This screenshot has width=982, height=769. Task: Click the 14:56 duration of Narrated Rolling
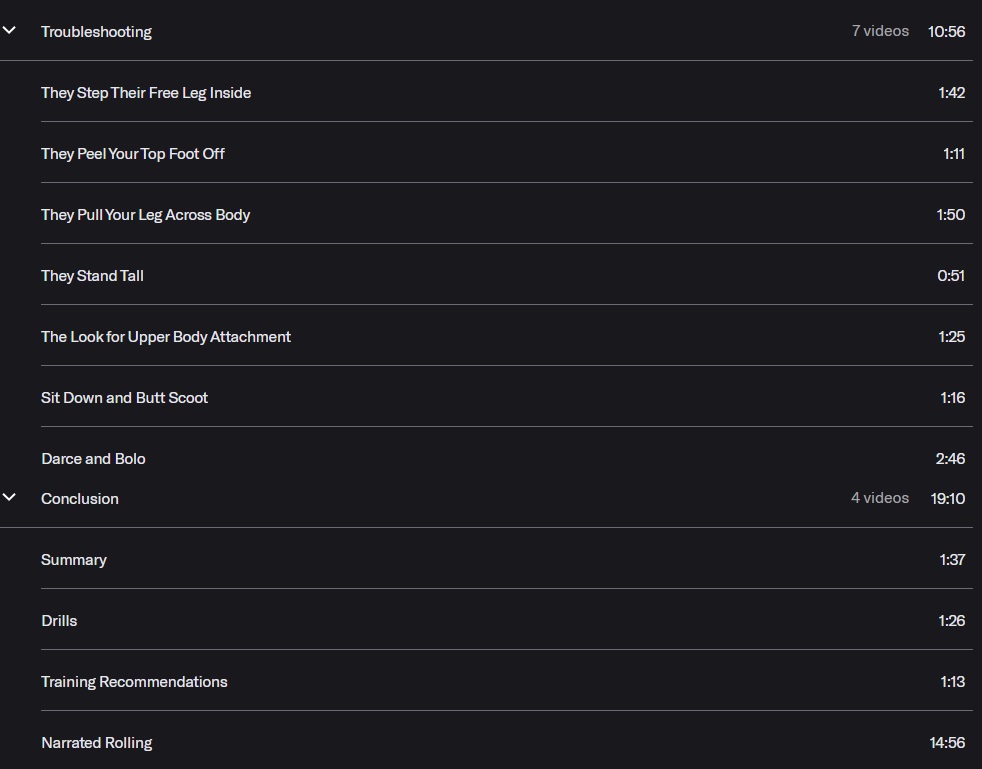(x=946, y=743)
